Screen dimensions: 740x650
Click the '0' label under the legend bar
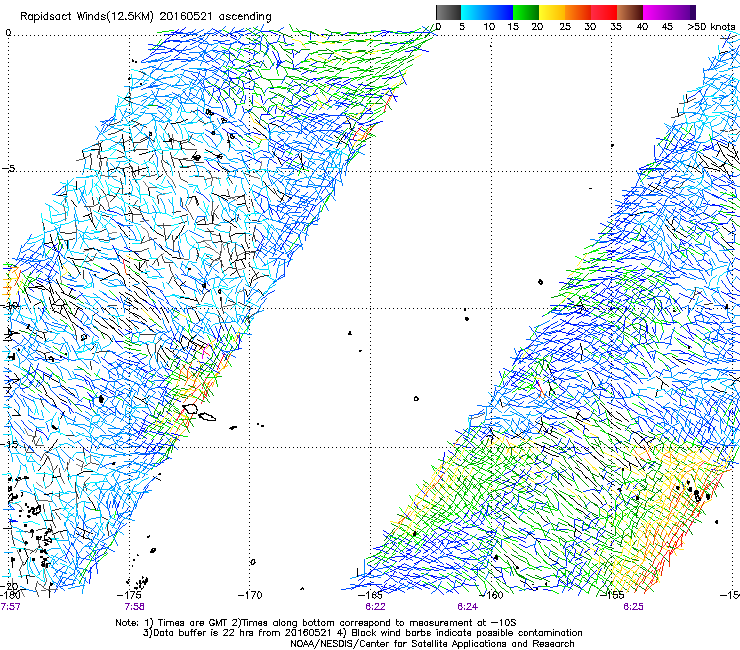point(438,26)
